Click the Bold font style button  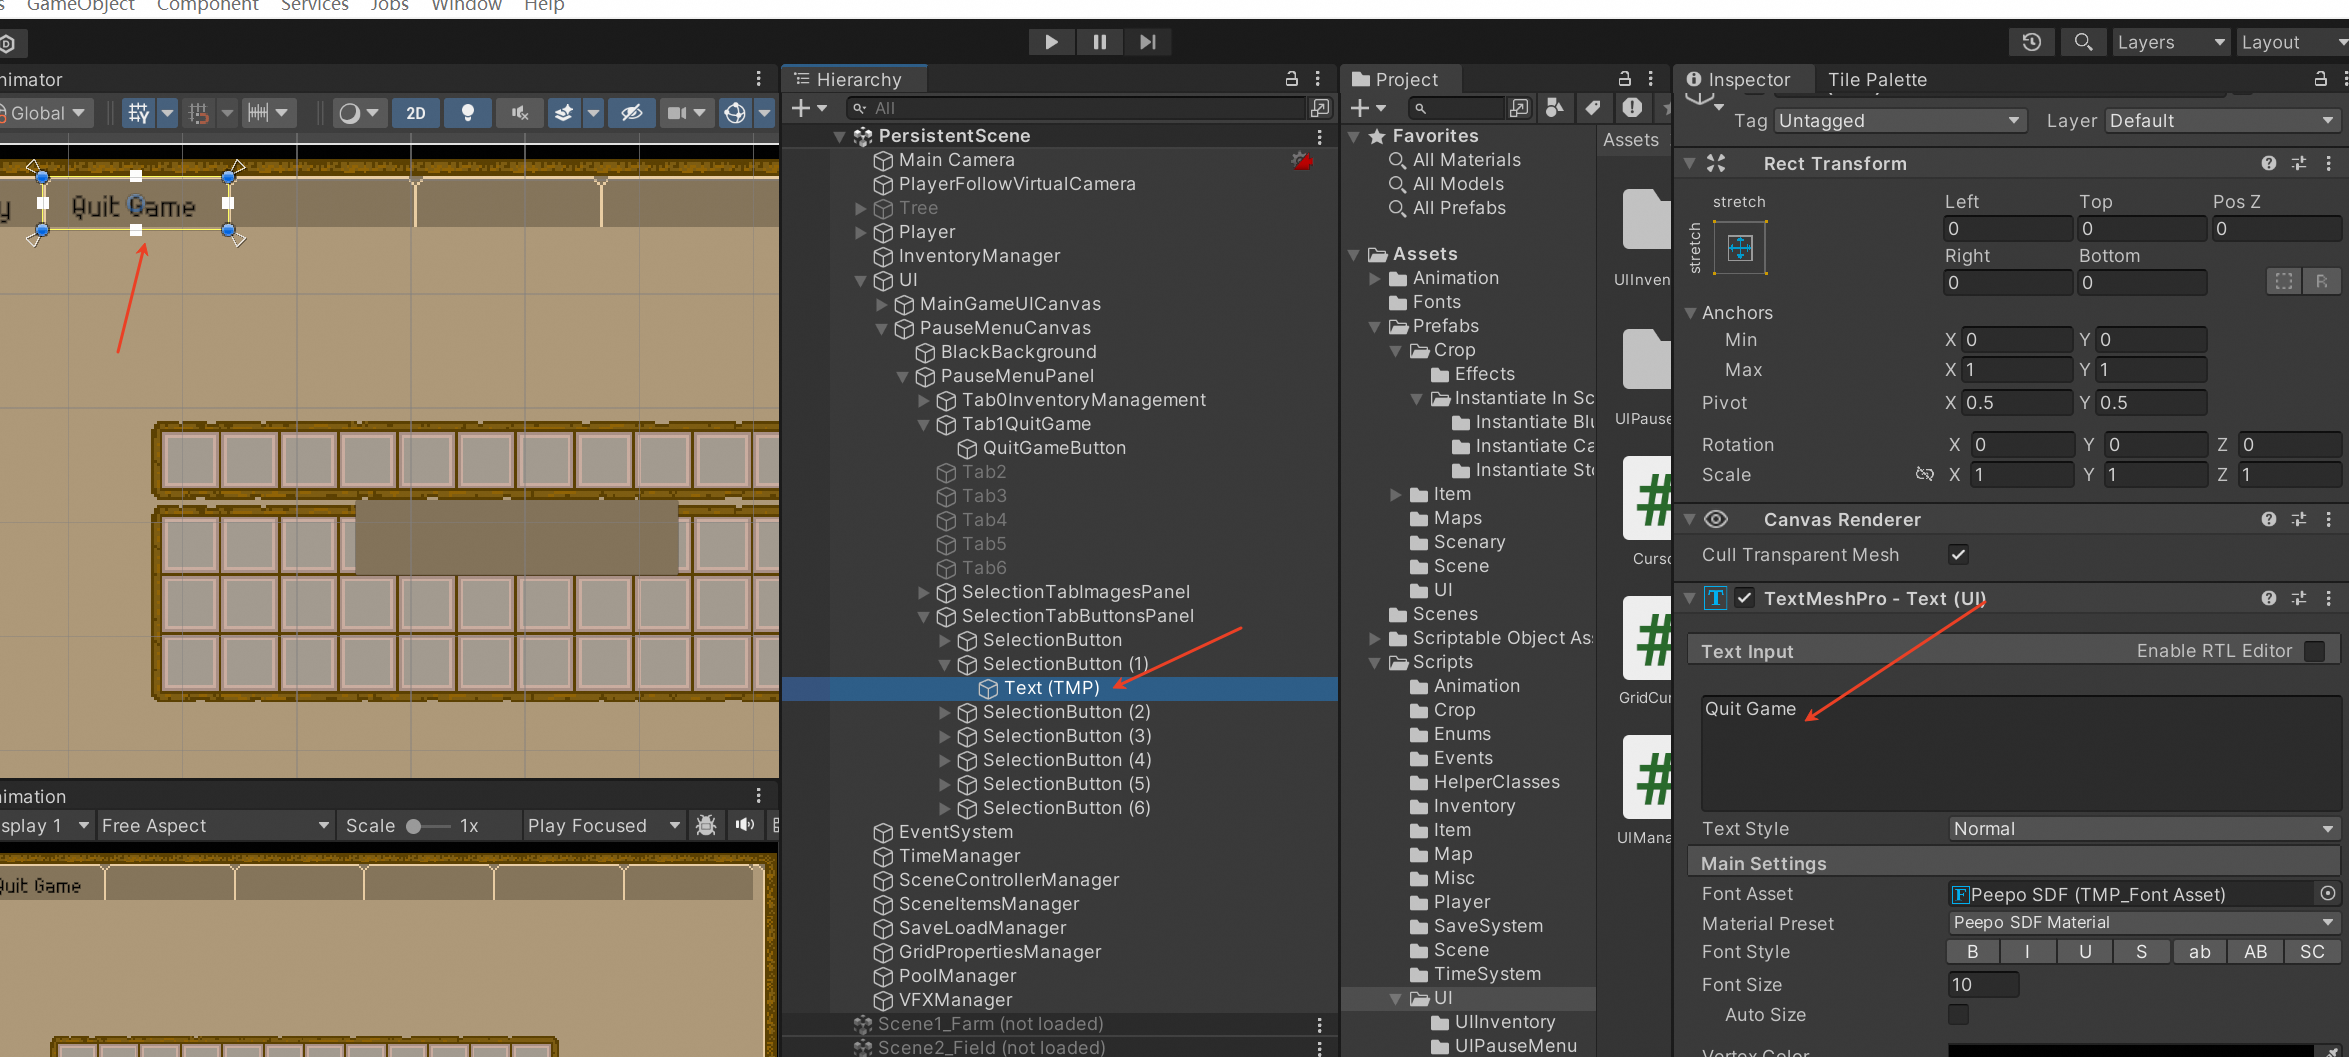[x=1972, y=952]
